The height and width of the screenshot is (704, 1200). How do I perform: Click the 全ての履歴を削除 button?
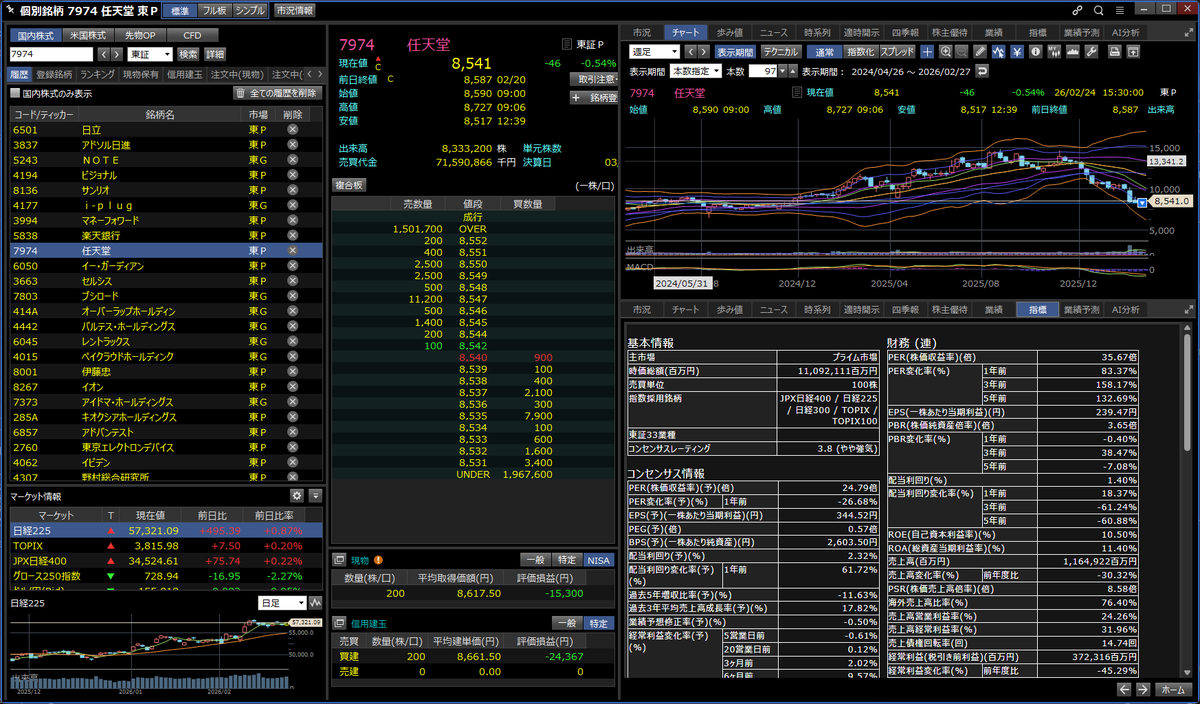click(x=277, y=93)
